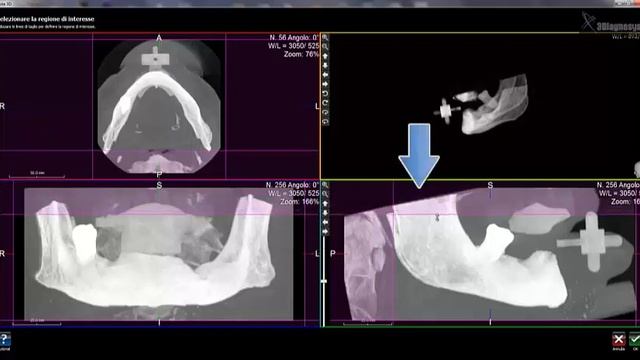
Task: Open the Tutorial help question-mark icon
Action: pyautogui.click(x=4, y=340)
